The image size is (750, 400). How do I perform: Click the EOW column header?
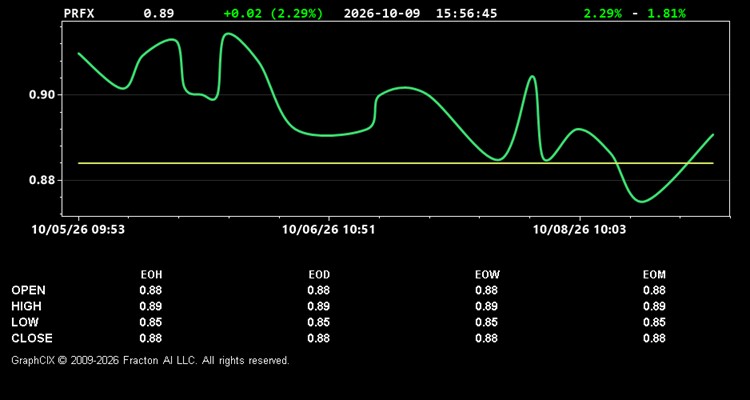pyautogui.click(x=487, y=275)
